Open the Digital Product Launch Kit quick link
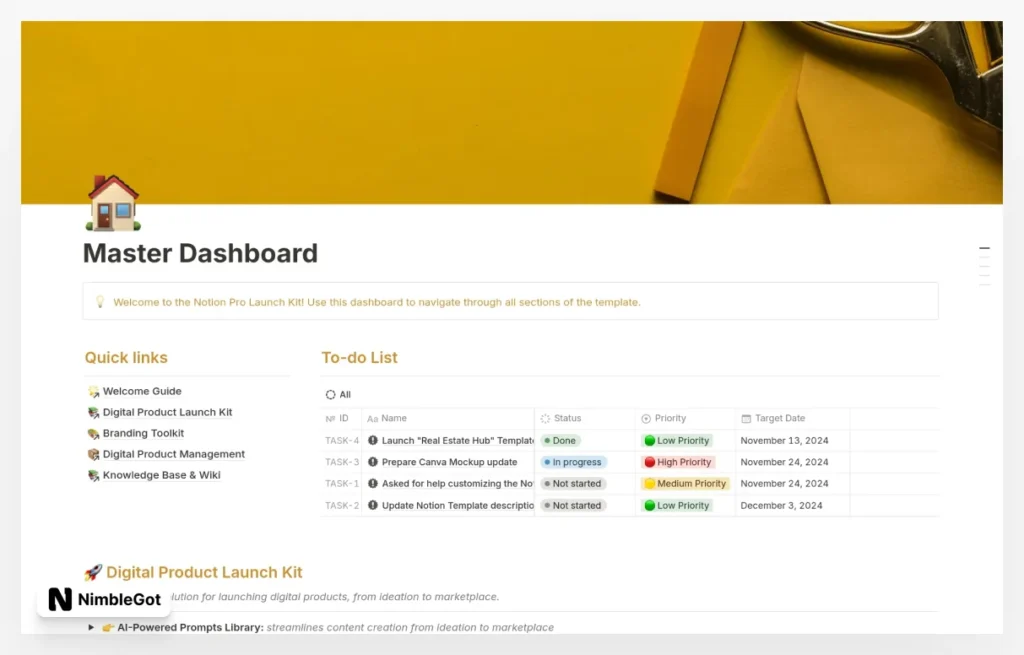 pos(167,412)
